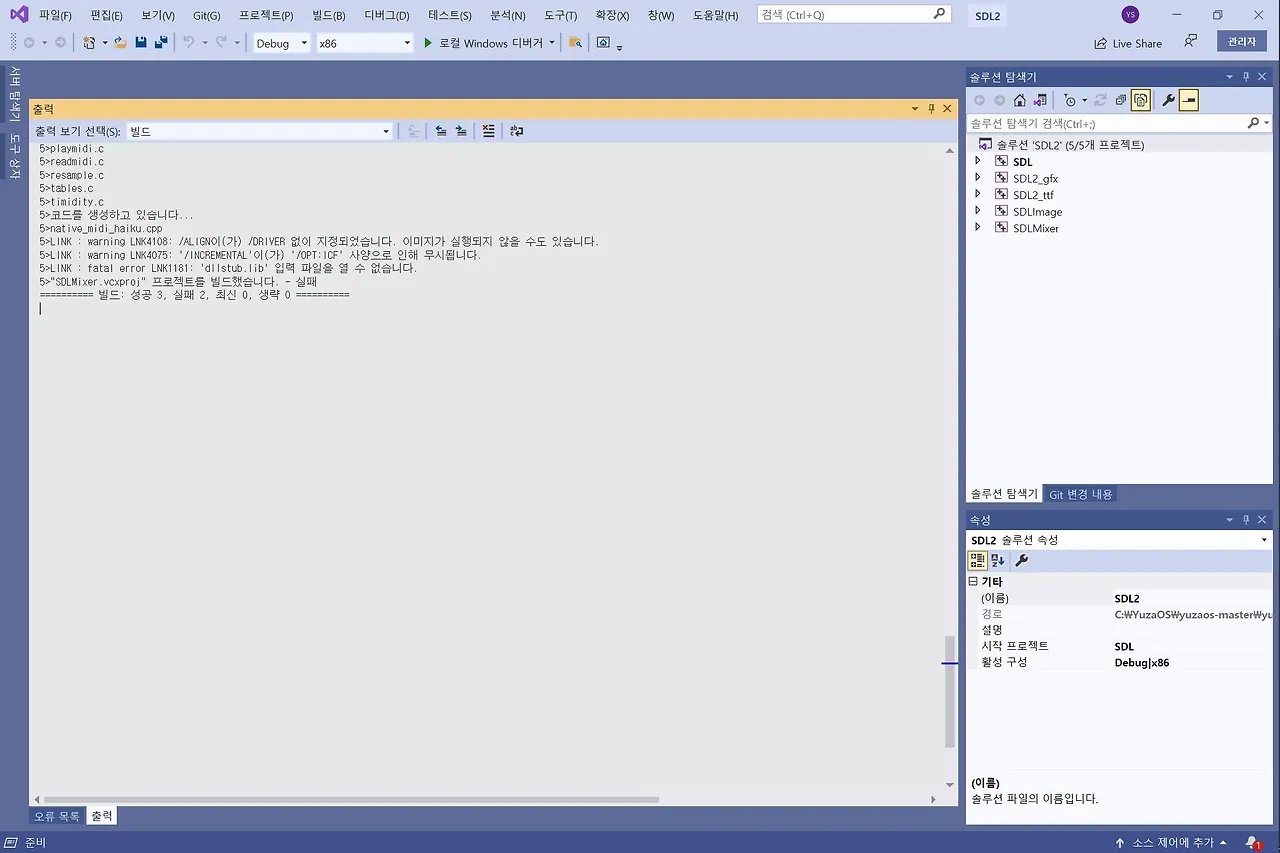
Task: Click the 검색 (Ctrl+Q) search field
Action: 853,15
